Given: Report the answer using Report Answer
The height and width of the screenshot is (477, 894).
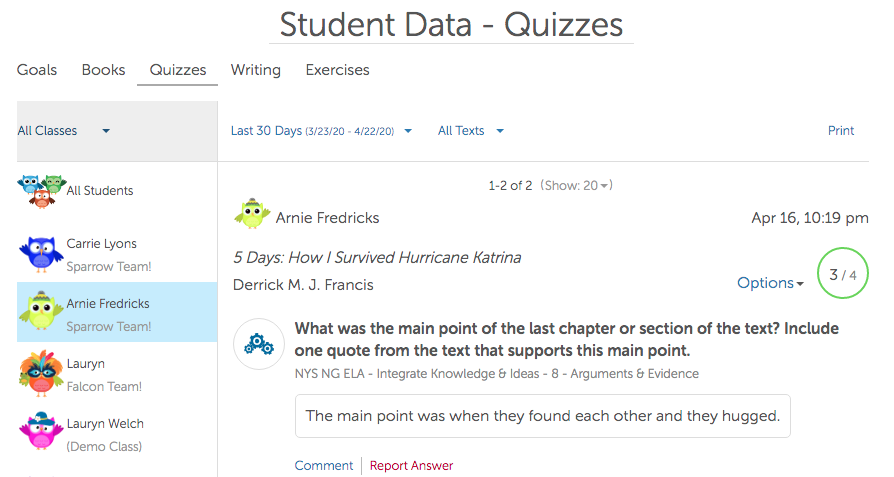Looking at the screenshot, I should tap(411, 465).
